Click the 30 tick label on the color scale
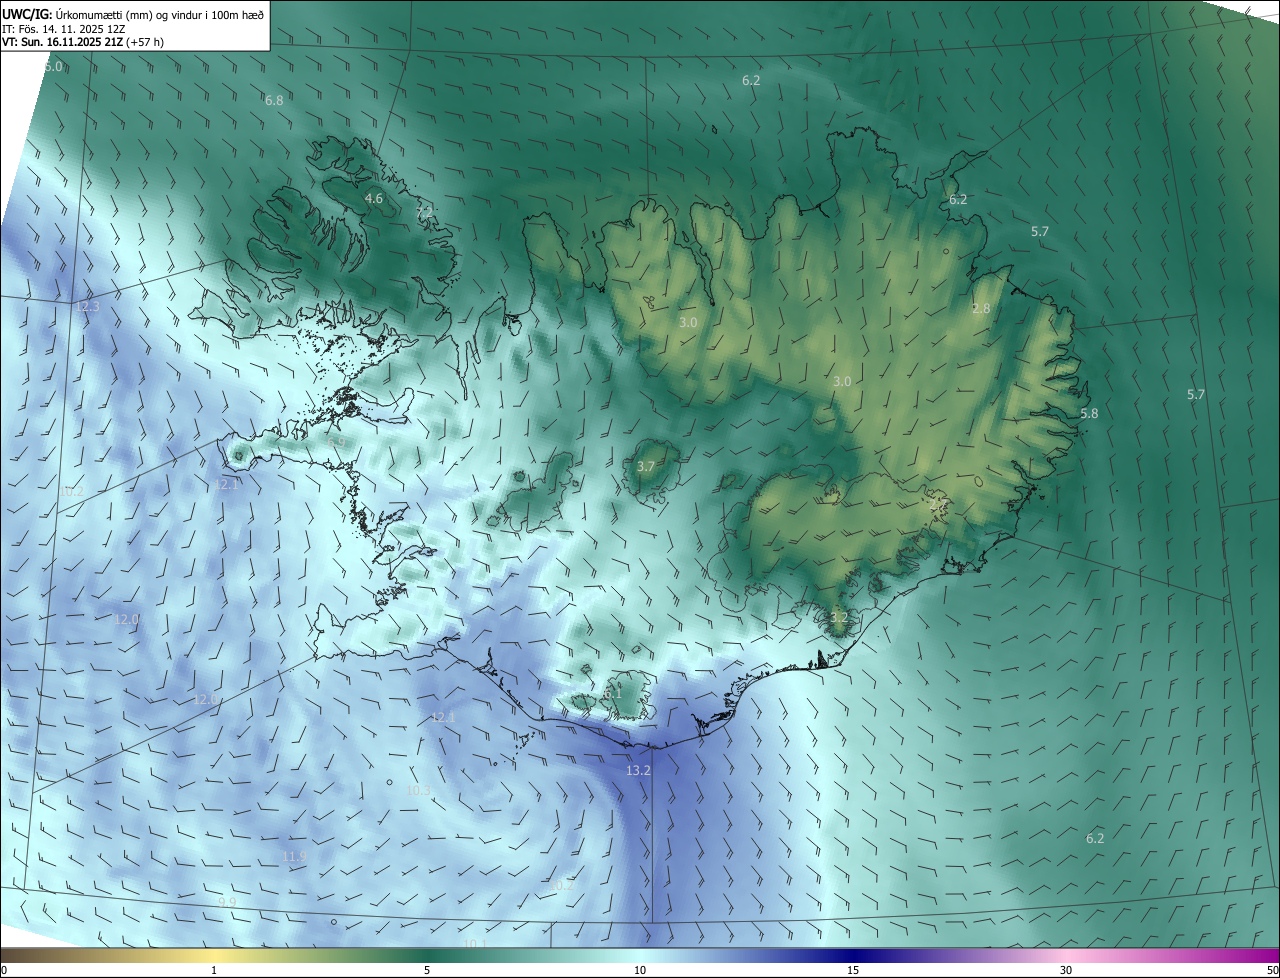This screenshot has width=1280, height=978. [1066, 970]
